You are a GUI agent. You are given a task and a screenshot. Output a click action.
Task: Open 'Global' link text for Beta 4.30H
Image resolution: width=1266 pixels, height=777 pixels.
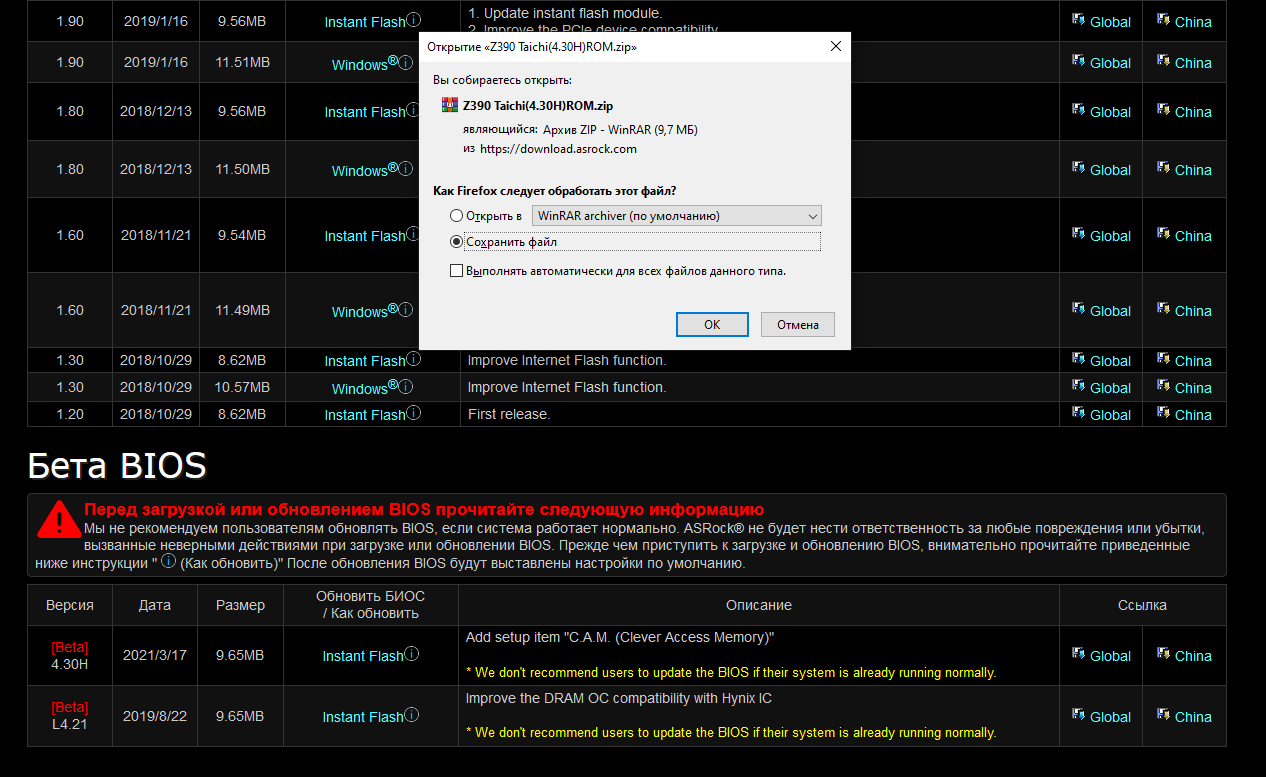coord(1110,656)
